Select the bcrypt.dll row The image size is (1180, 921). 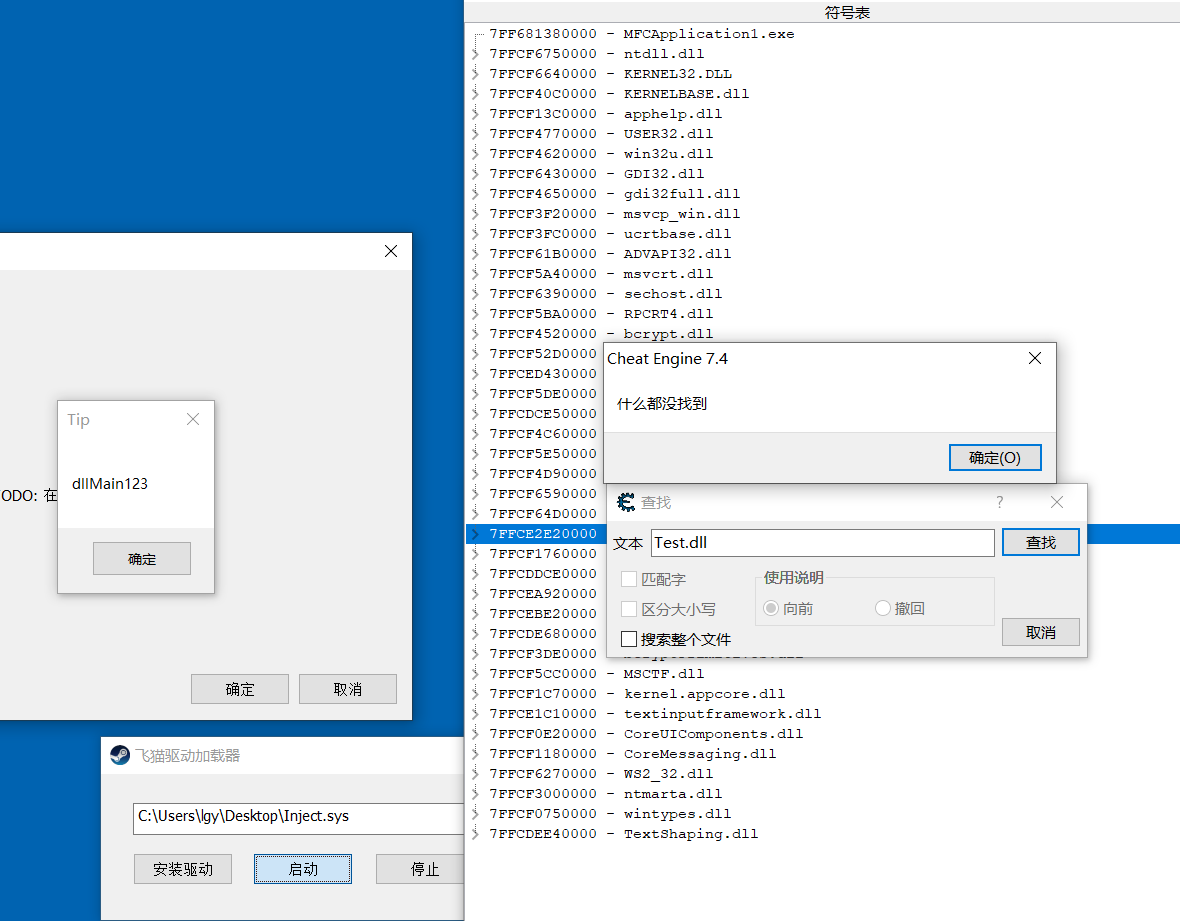[601, 333]
